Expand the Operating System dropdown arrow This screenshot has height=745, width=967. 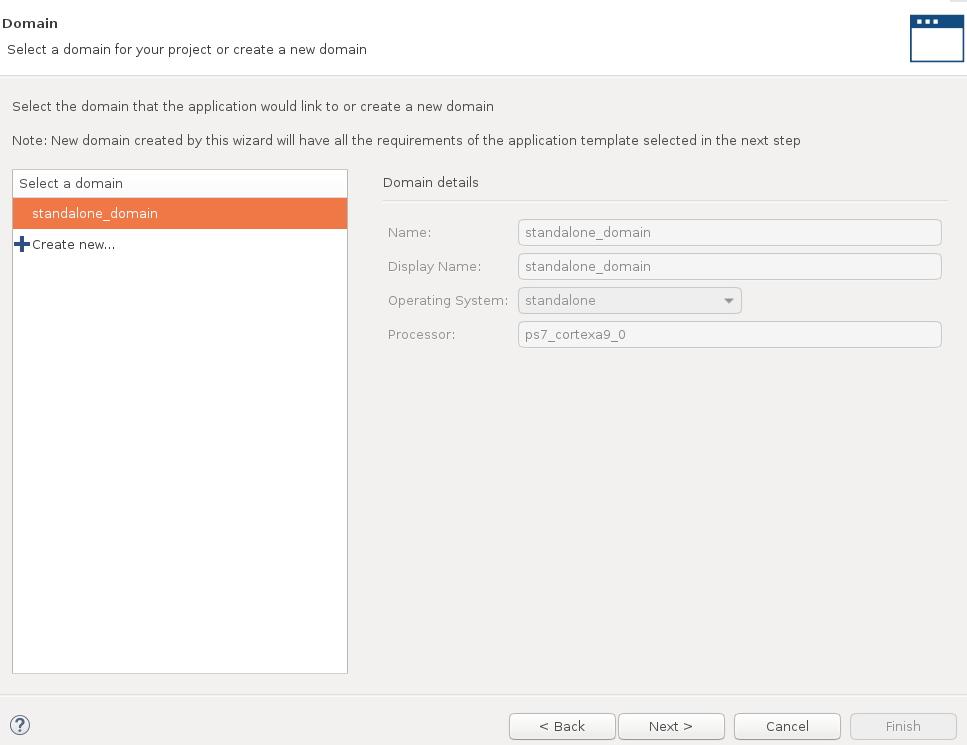click(728, 301)
